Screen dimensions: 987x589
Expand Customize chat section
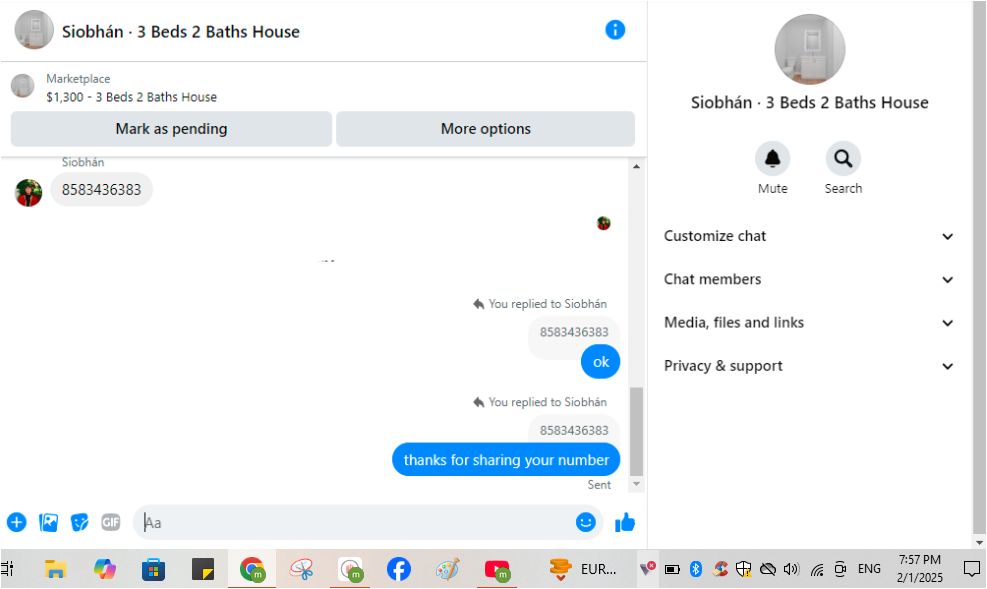pos(809,236)
